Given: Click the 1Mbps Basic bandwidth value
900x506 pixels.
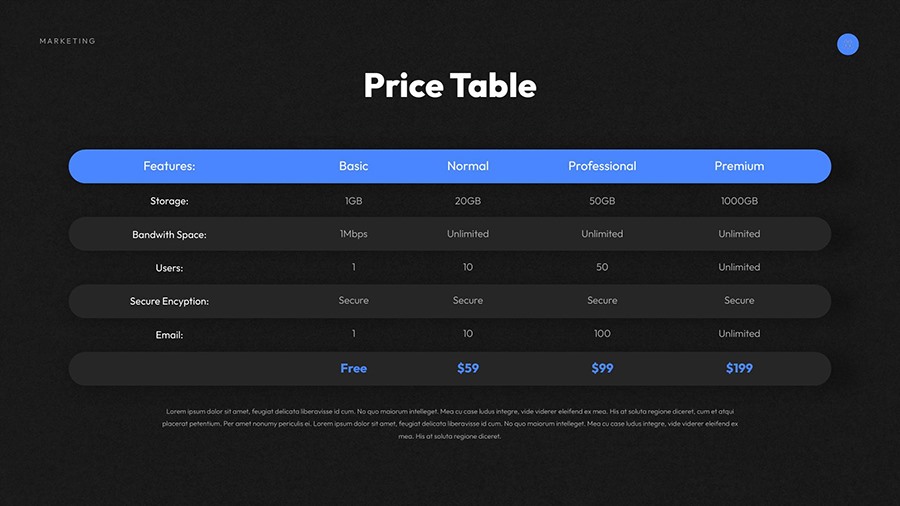Looking at the screenshot, I should (x=354, y=234).
